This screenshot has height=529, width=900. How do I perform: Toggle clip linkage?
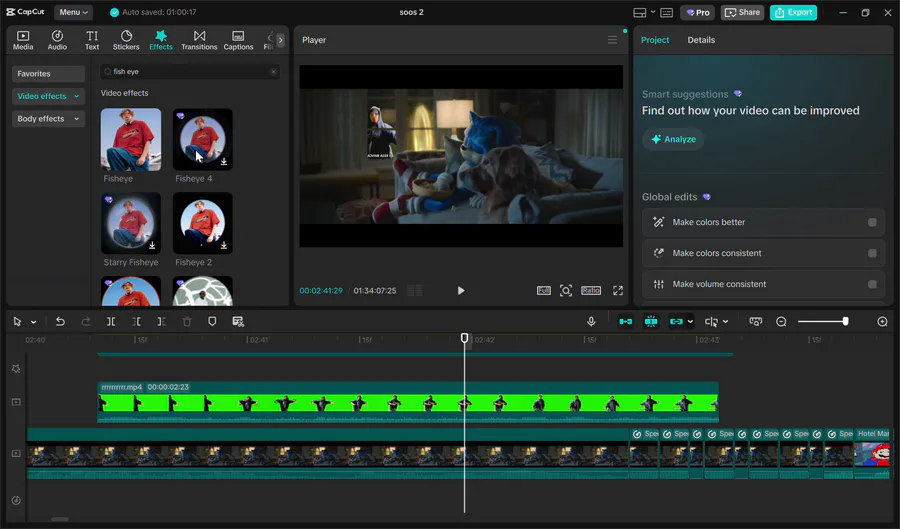pos(676,321)
